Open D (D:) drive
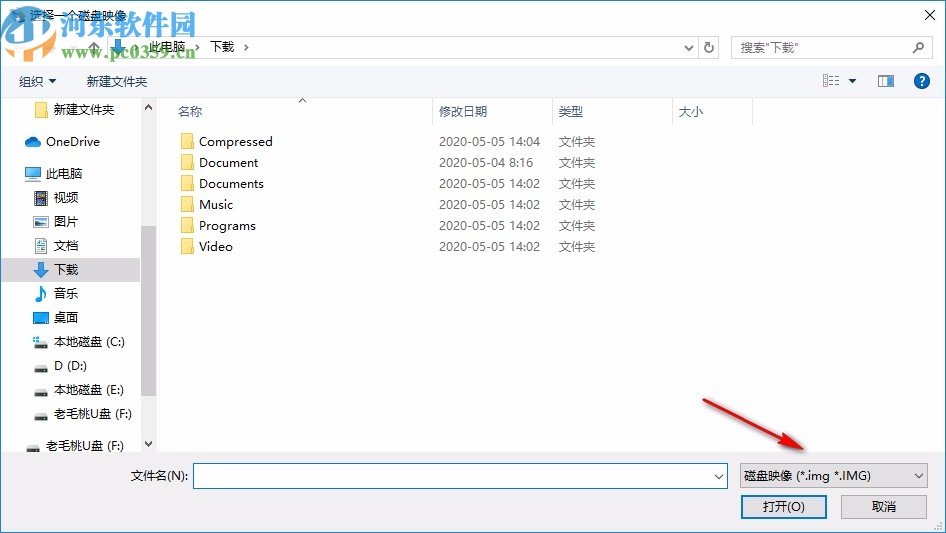 pyautogui.click(x=60, y=366)
